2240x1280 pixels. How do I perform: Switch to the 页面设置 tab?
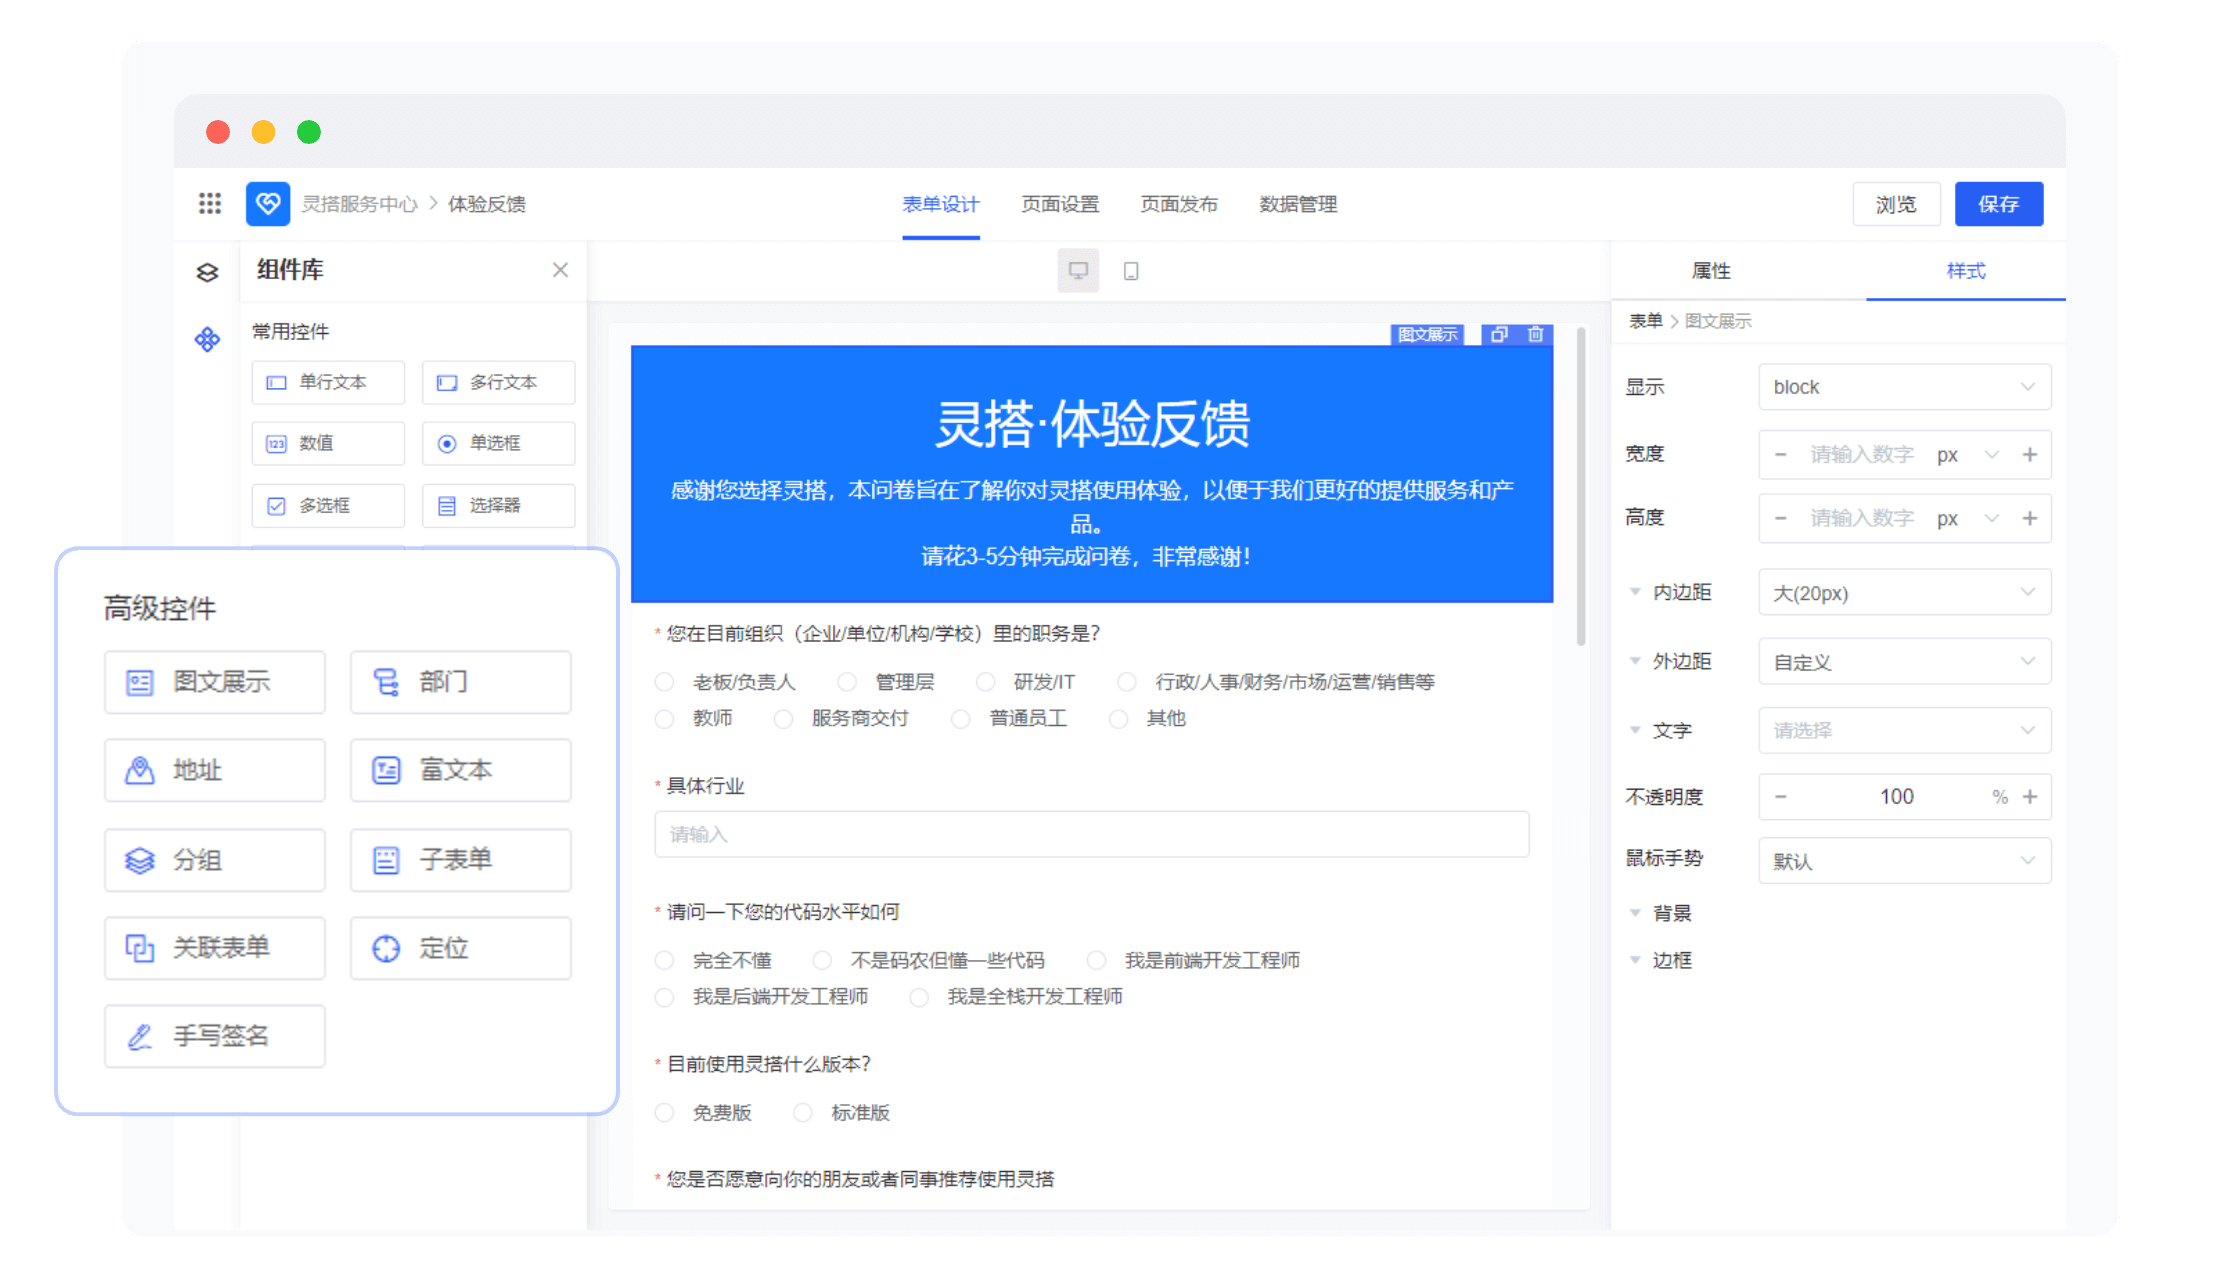pos(1060,204)
